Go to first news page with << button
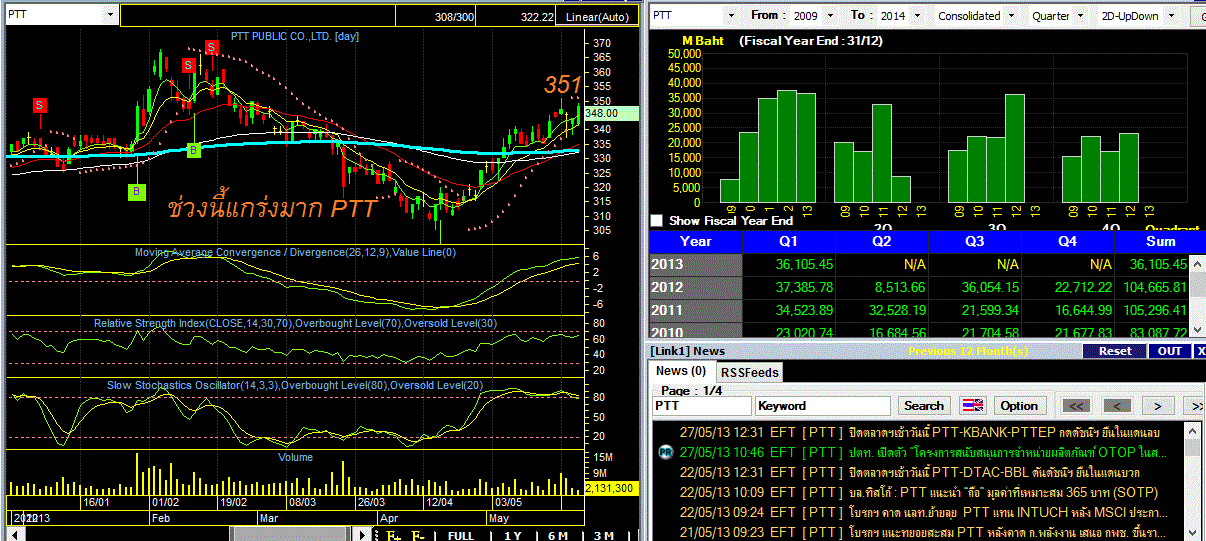Image resolution: width=1206 pixels, height=541 pixels. (x=1076, y=405)
